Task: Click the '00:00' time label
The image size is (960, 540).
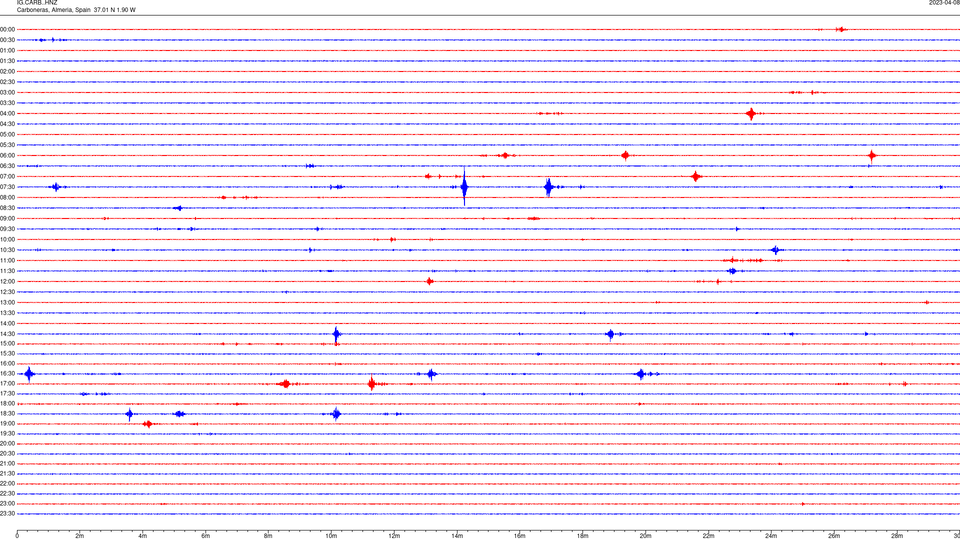Action: pos(7,29)
